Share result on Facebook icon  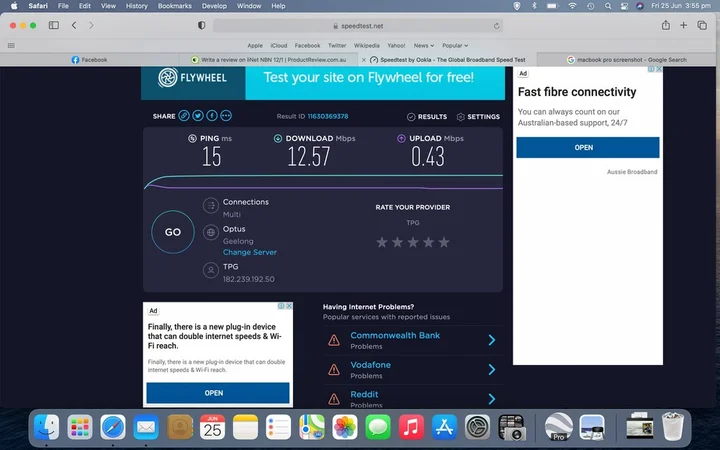[x=212, y=116]
